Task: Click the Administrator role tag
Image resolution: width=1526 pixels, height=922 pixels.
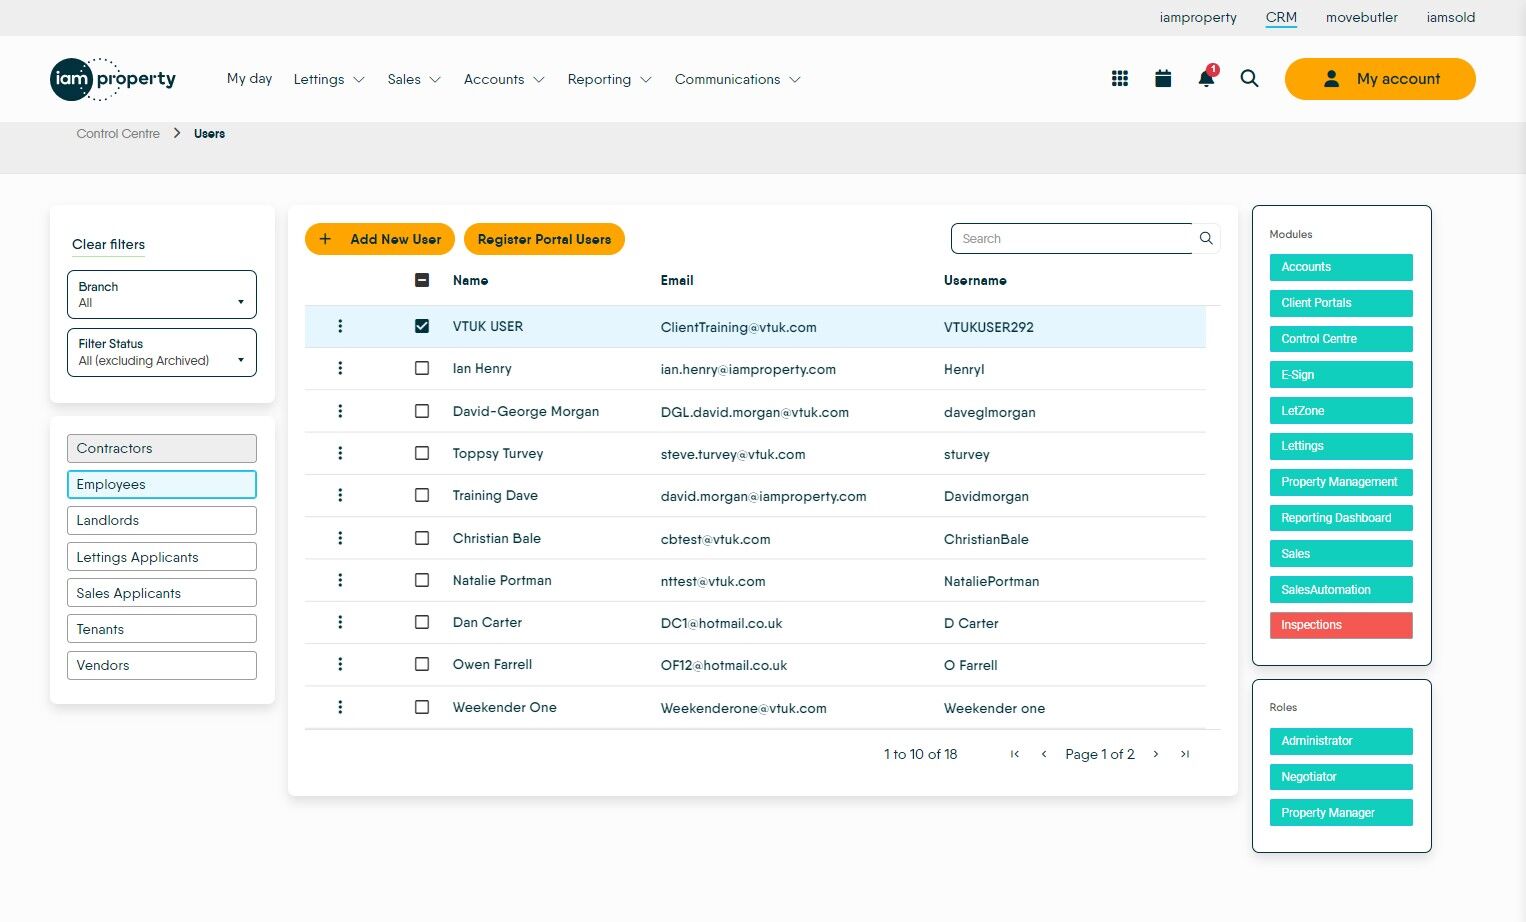Action: 1341,741
